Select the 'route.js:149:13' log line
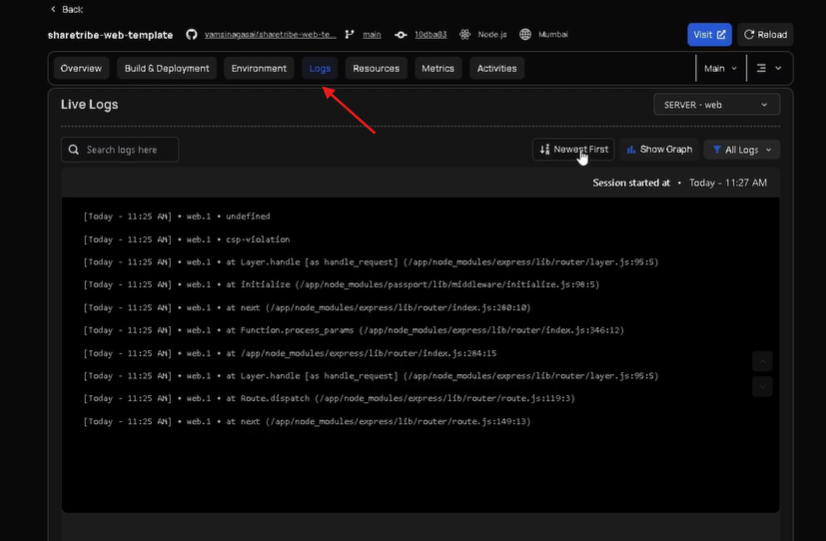 (x=307, y=421)
